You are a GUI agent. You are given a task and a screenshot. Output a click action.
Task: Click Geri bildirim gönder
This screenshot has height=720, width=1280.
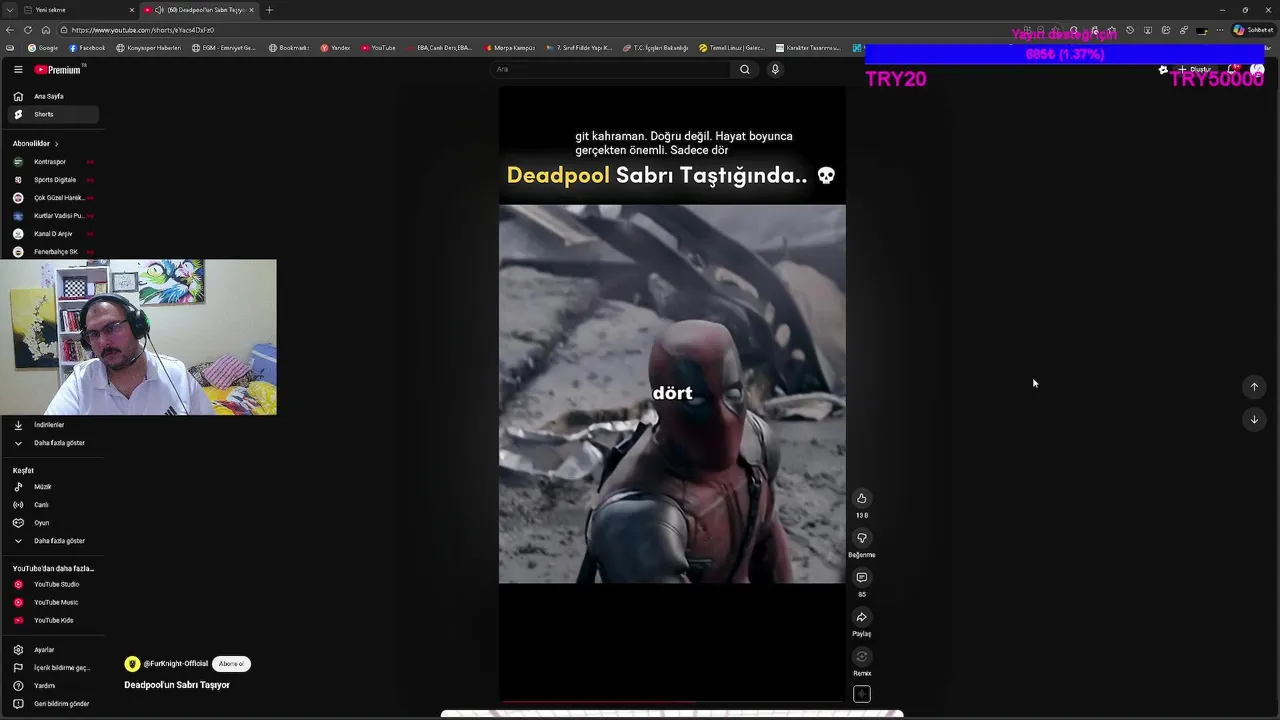pyautogui.click(x=52, y=704)
